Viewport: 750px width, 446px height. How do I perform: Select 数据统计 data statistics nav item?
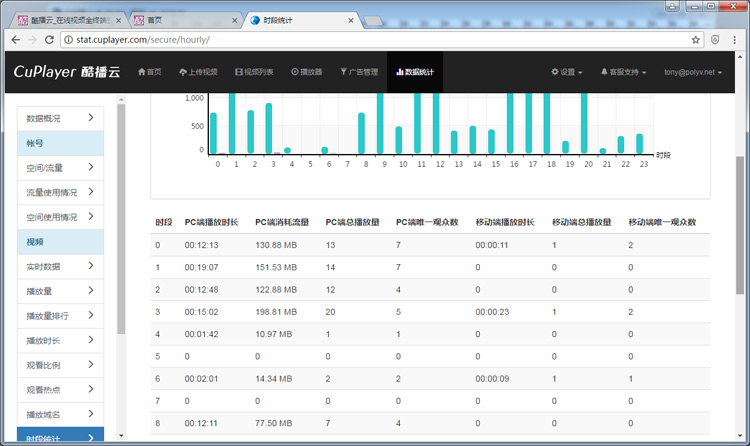[x=415, y=72]
